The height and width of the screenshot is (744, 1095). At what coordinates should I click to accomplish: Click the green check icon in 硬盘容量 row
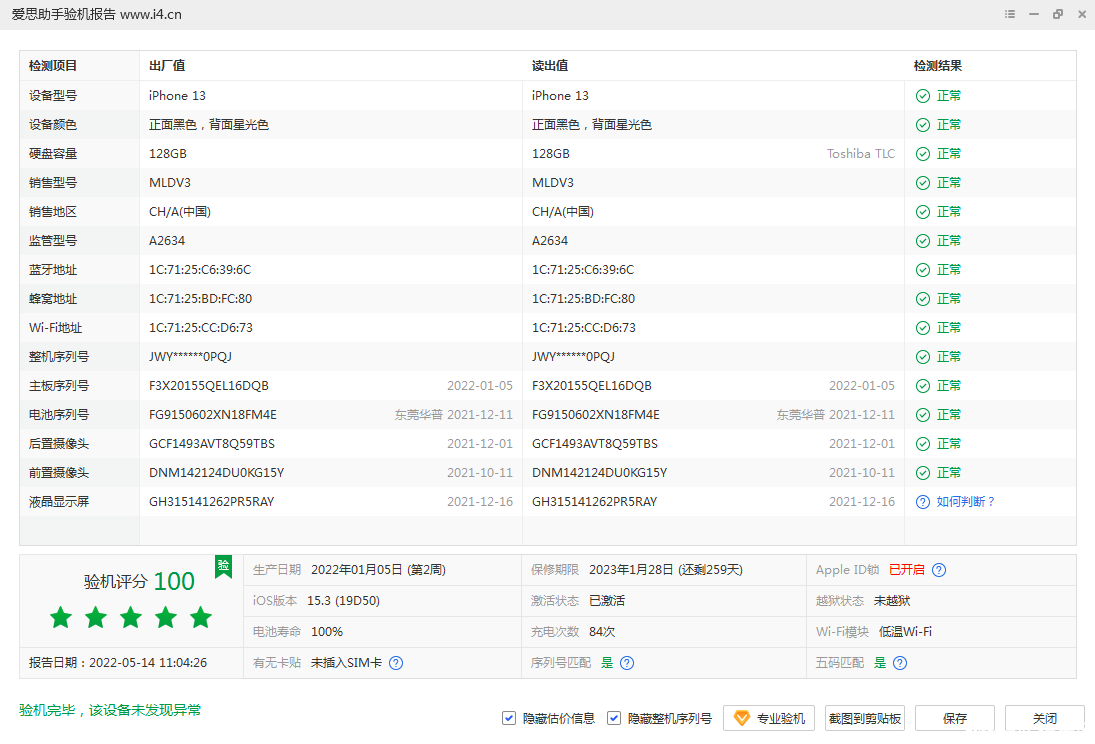923,154
